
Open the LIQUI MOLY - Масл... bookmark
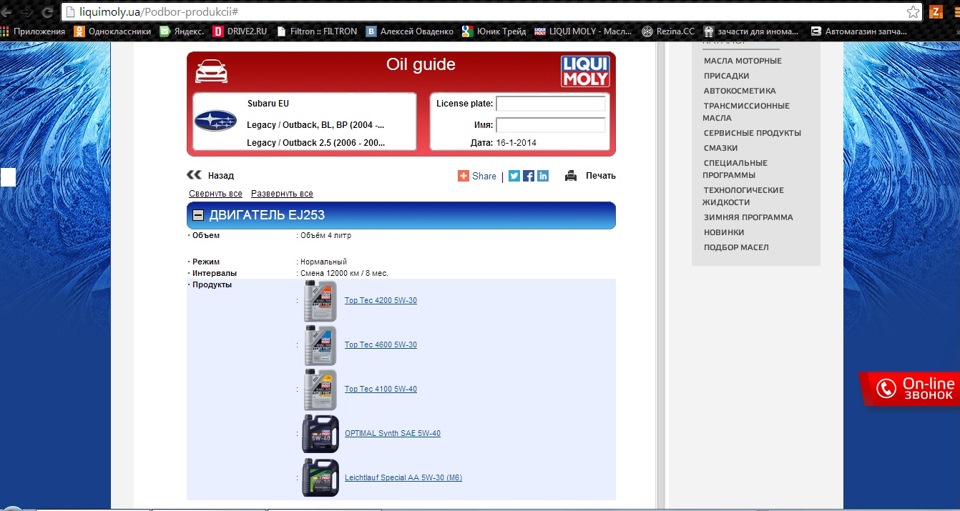(583, 31)
